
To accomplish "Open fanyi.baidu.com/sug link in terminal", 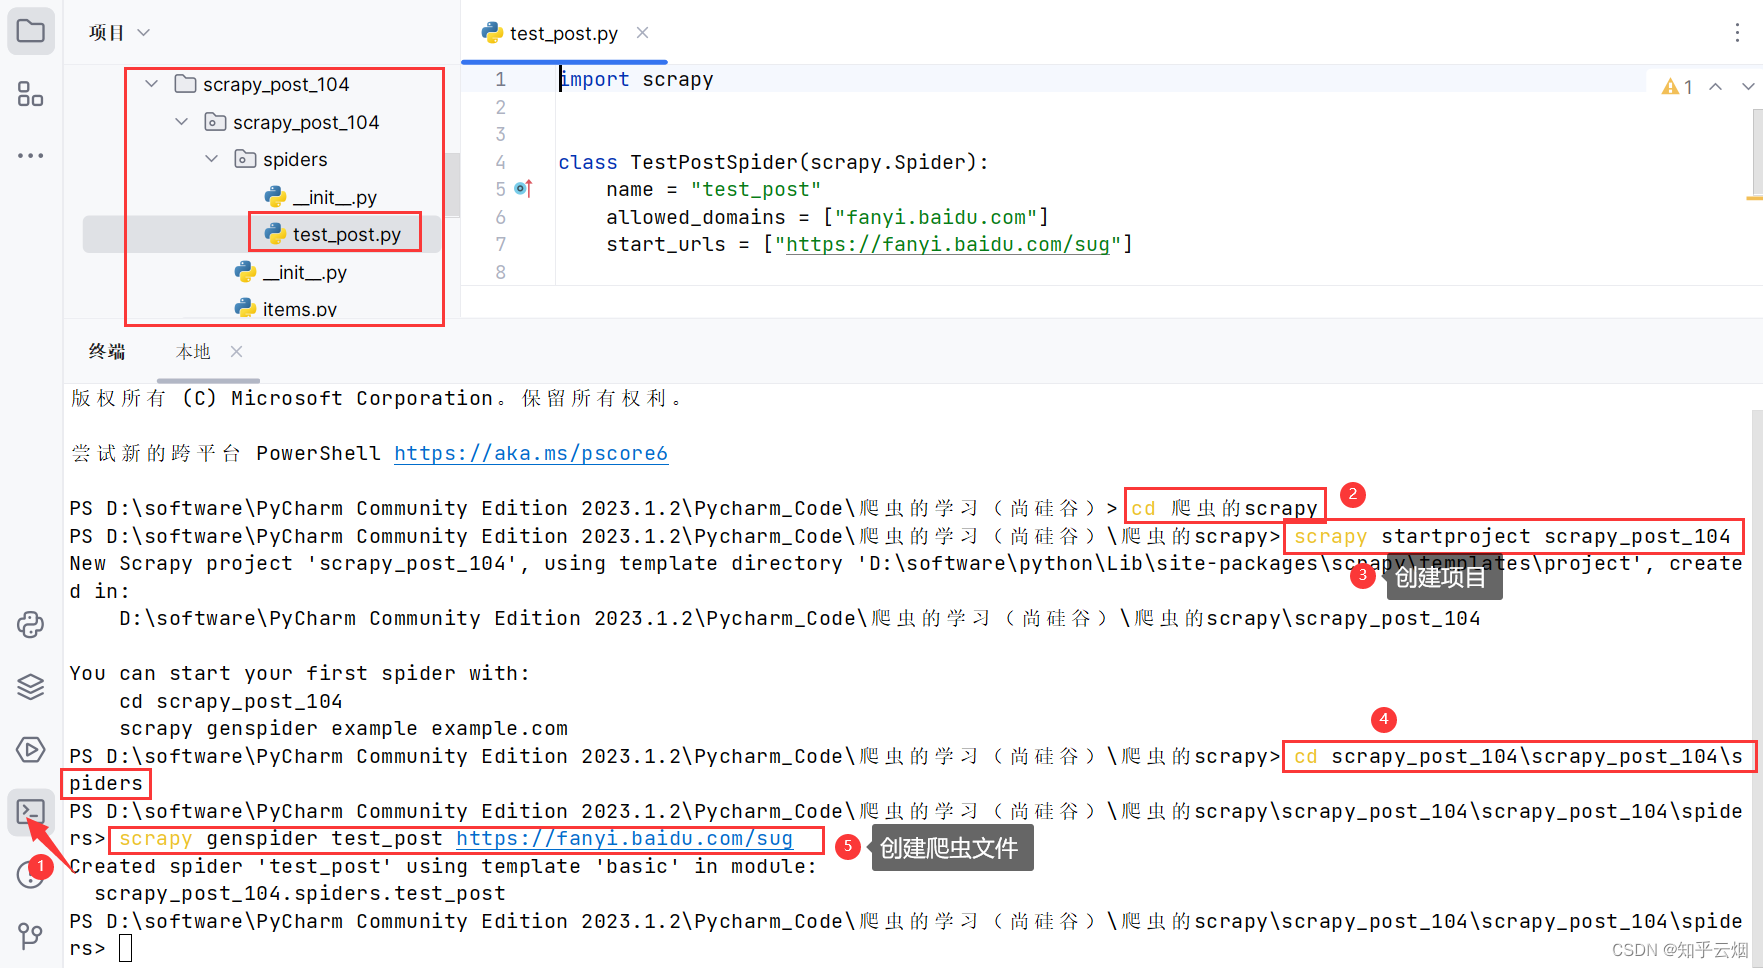I will (625, 839).
